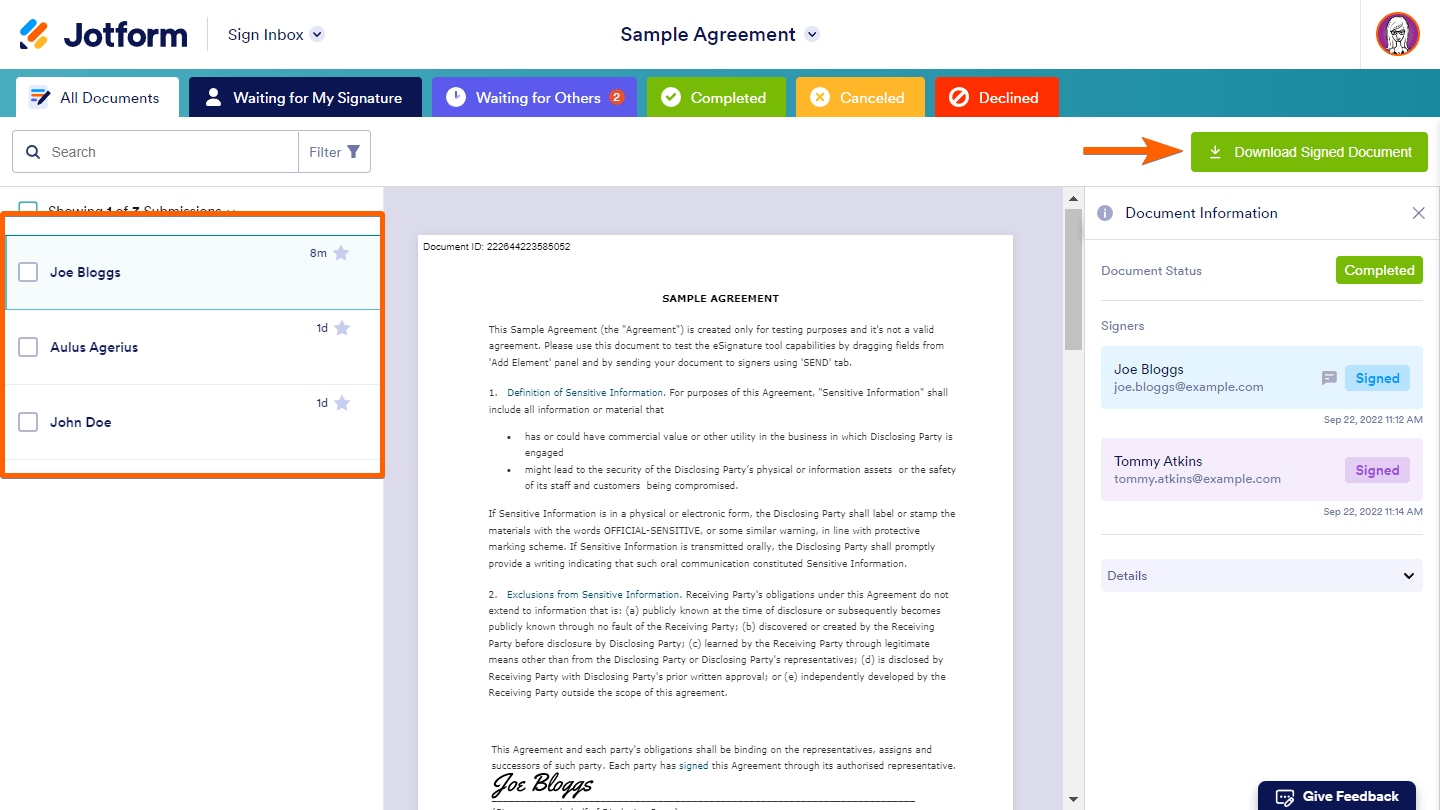
Task: Click Download Signed Document button
Action: click(1309, 152)
